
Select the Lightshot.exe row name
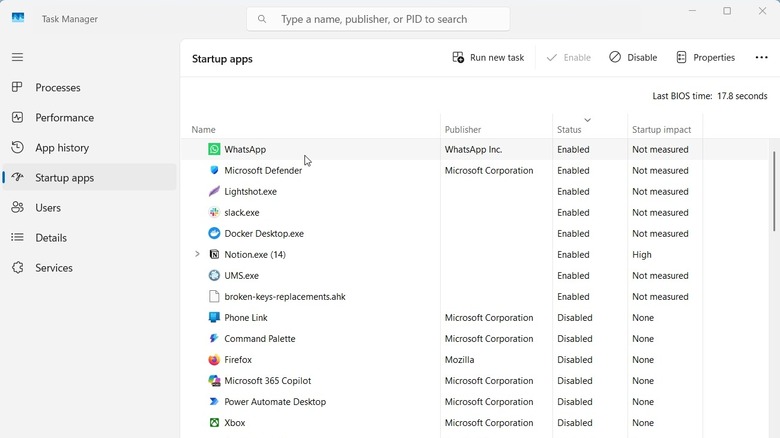point(250,192)
